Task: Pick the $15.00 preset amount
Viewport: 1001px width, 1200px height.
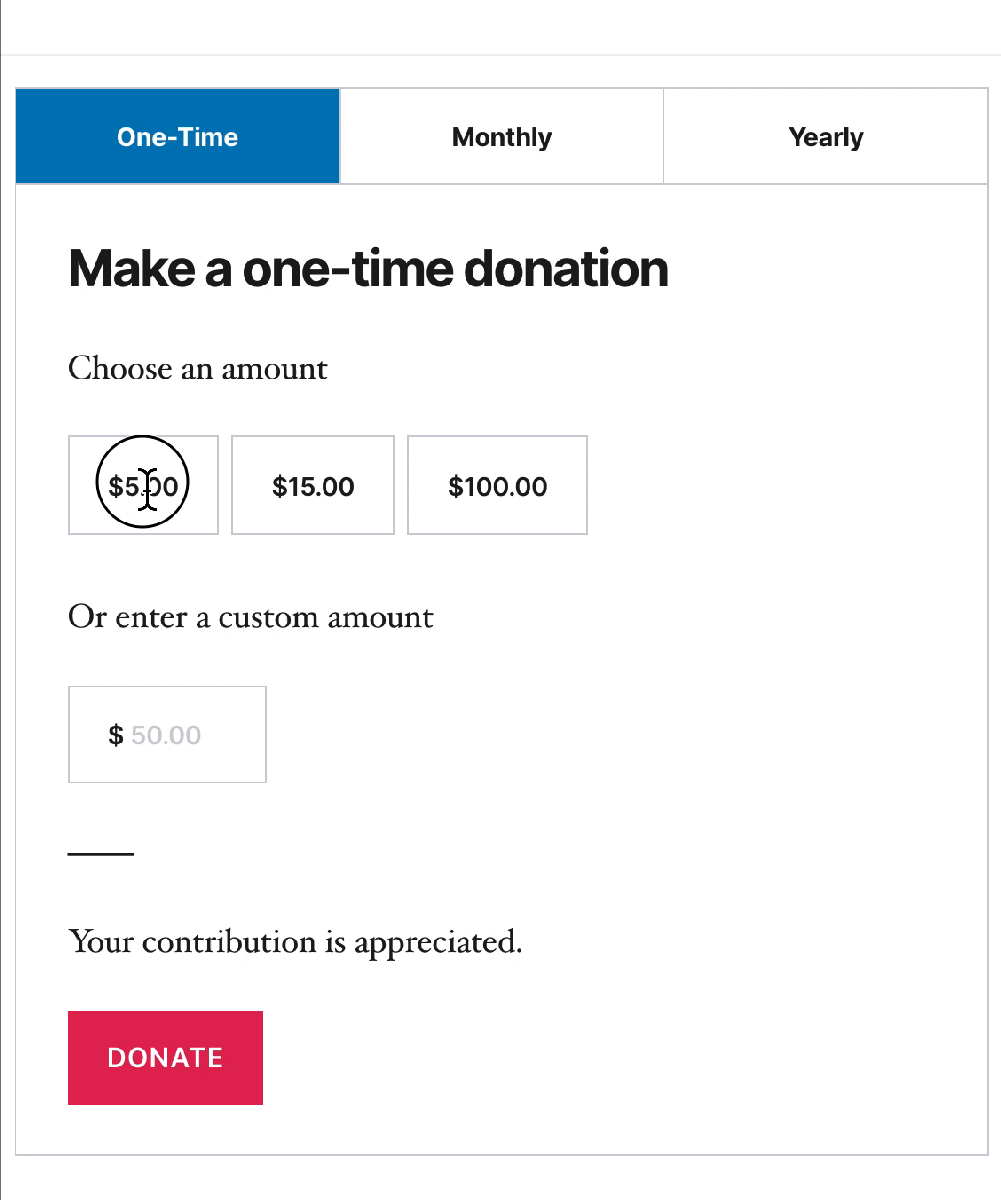Action: [313, 486]
